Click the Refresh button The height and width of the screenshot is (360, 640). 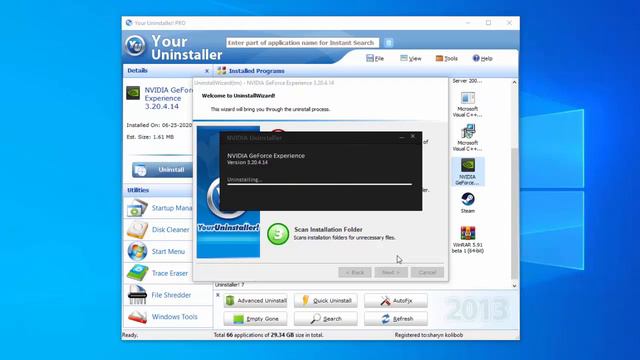point(396,319)
